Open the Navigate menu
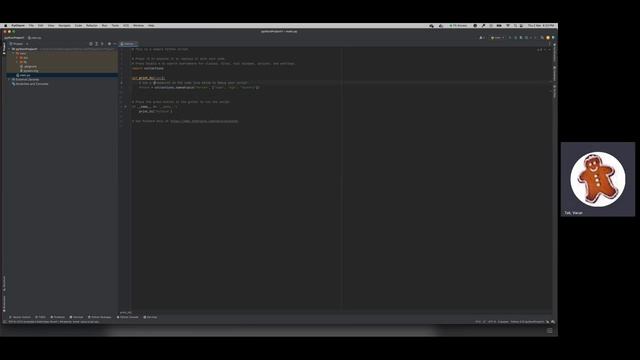The width and height of the screenshot is (640, 360). [64, 25]
